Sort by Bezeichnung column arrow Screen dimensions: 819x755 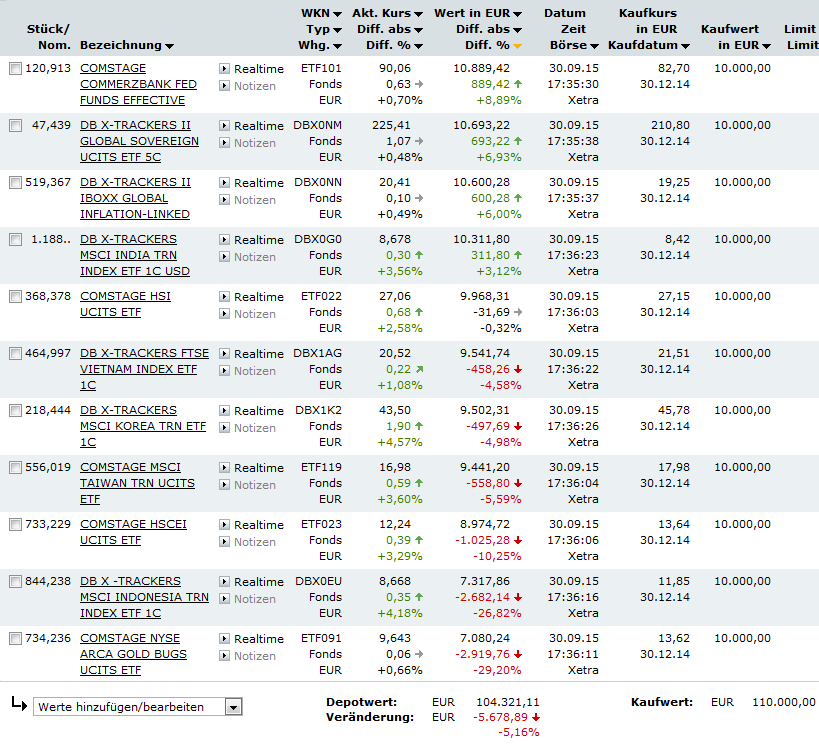(x=169, y=47)
